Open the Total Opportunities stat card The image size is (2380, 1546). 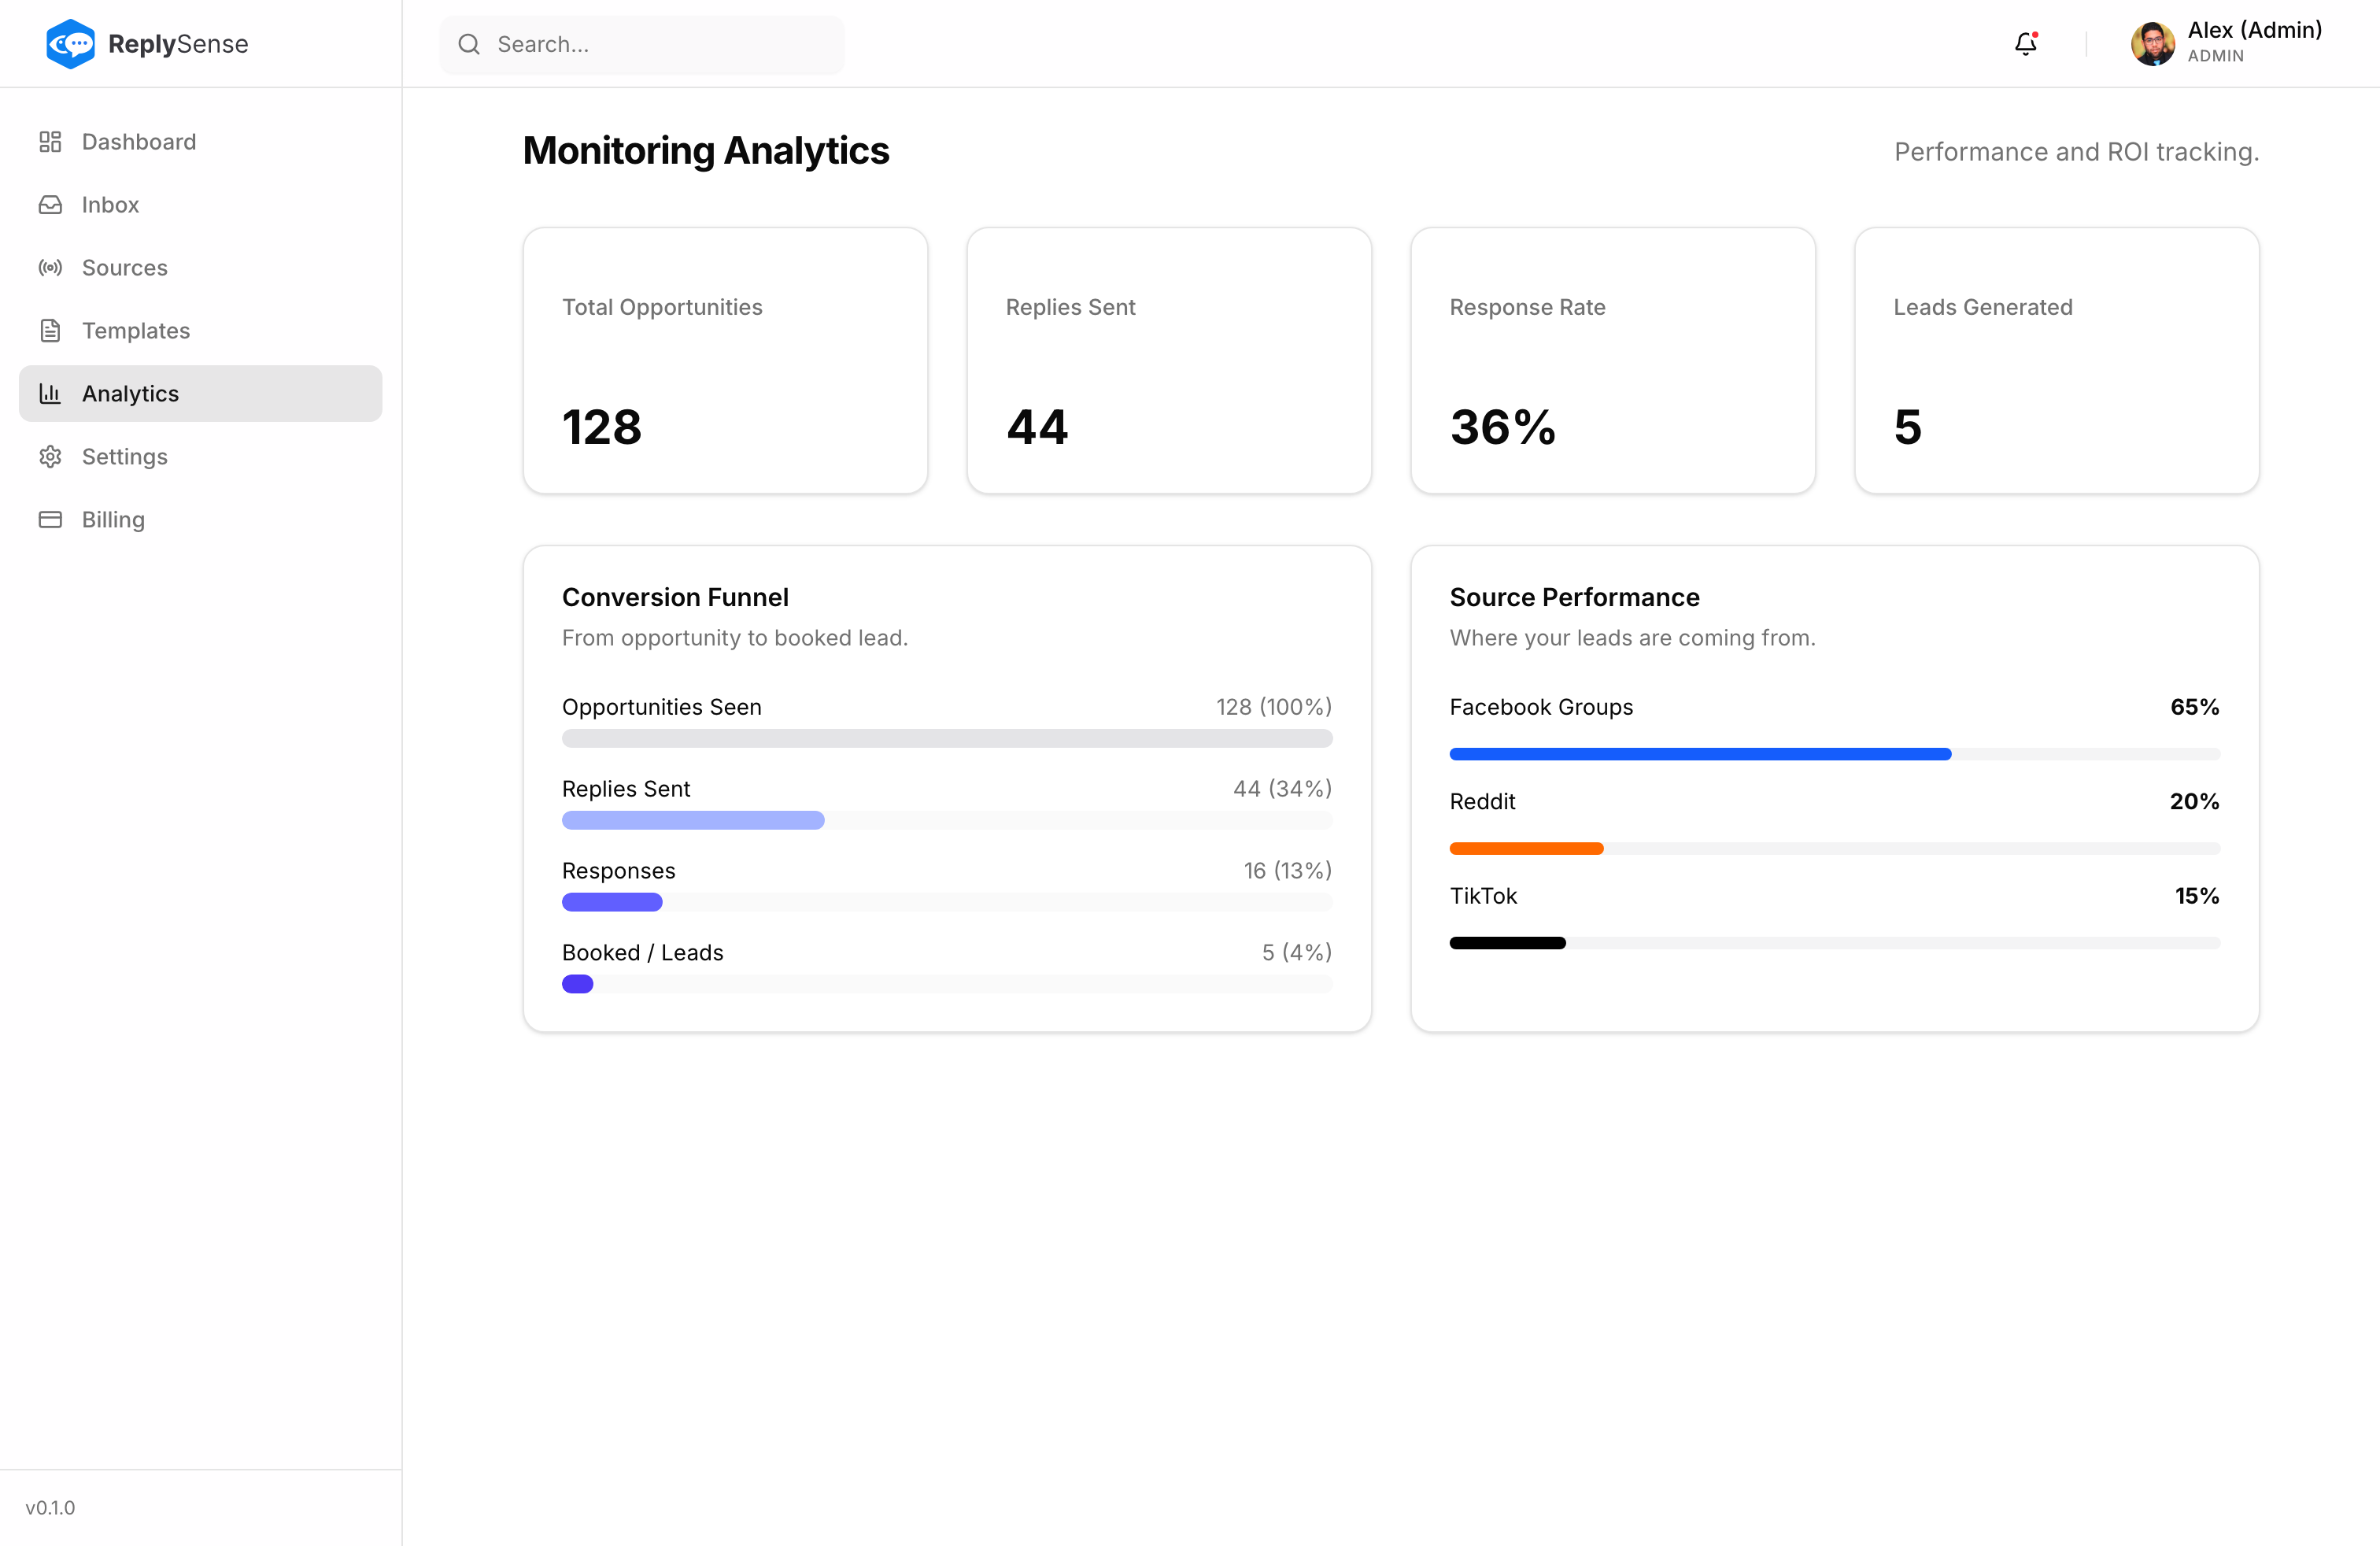coord(725,361)
